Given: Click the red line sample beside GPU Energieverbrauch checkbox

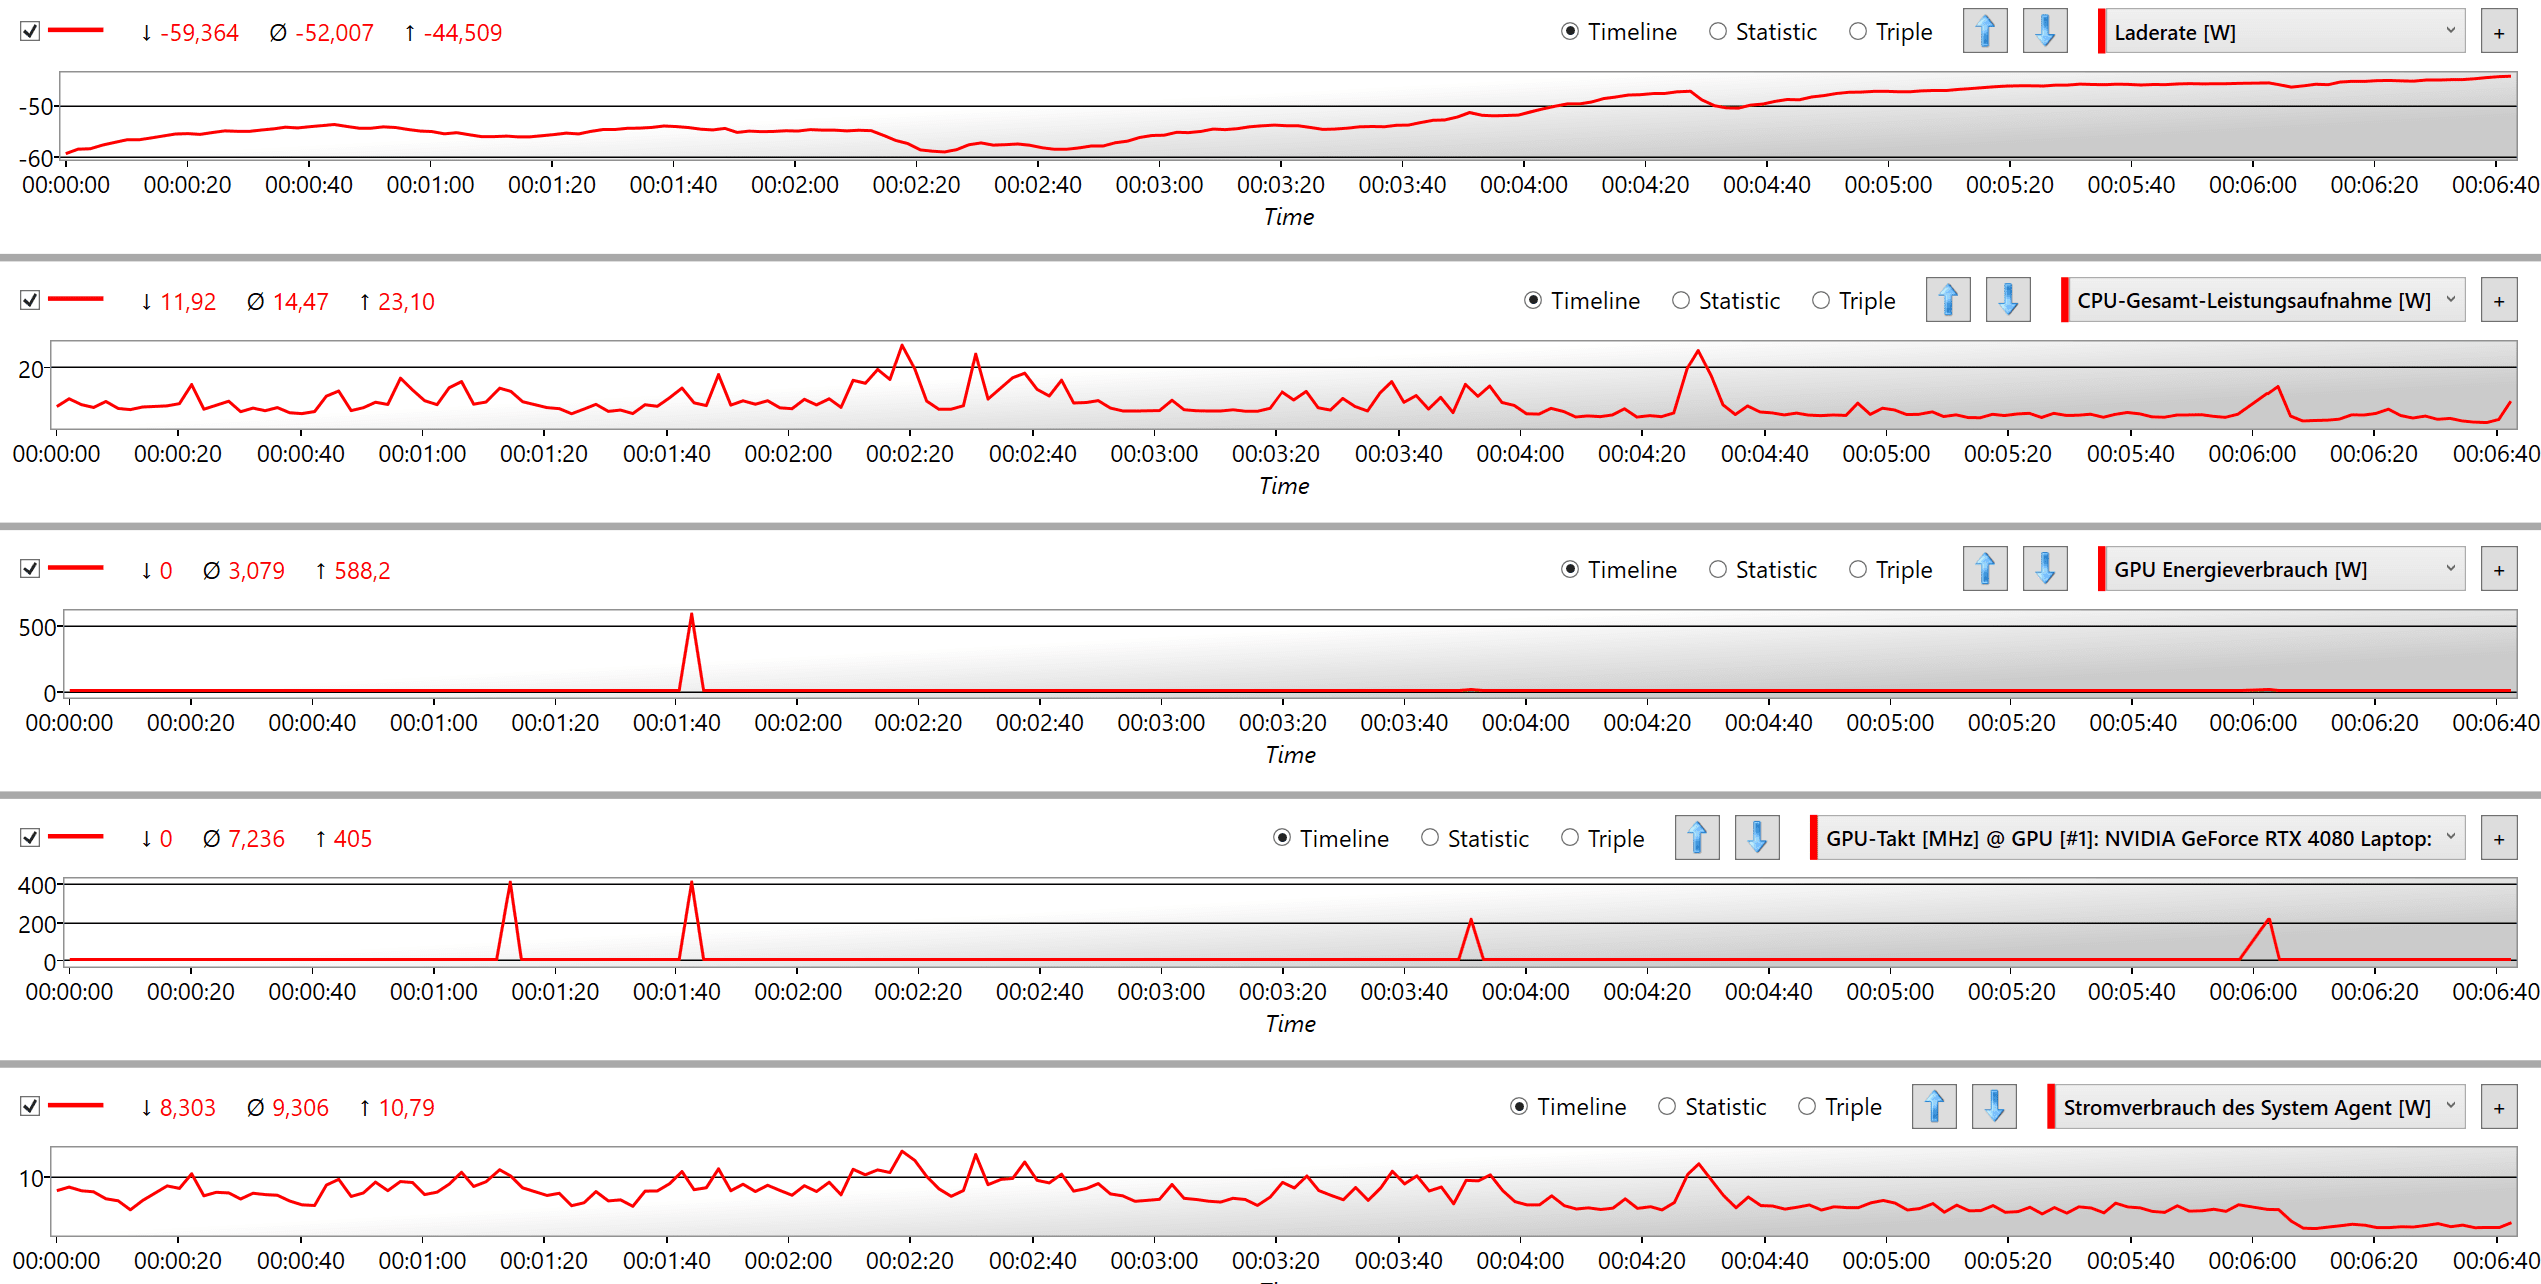Looking at the screenshot, I should (x=76, y=568).
